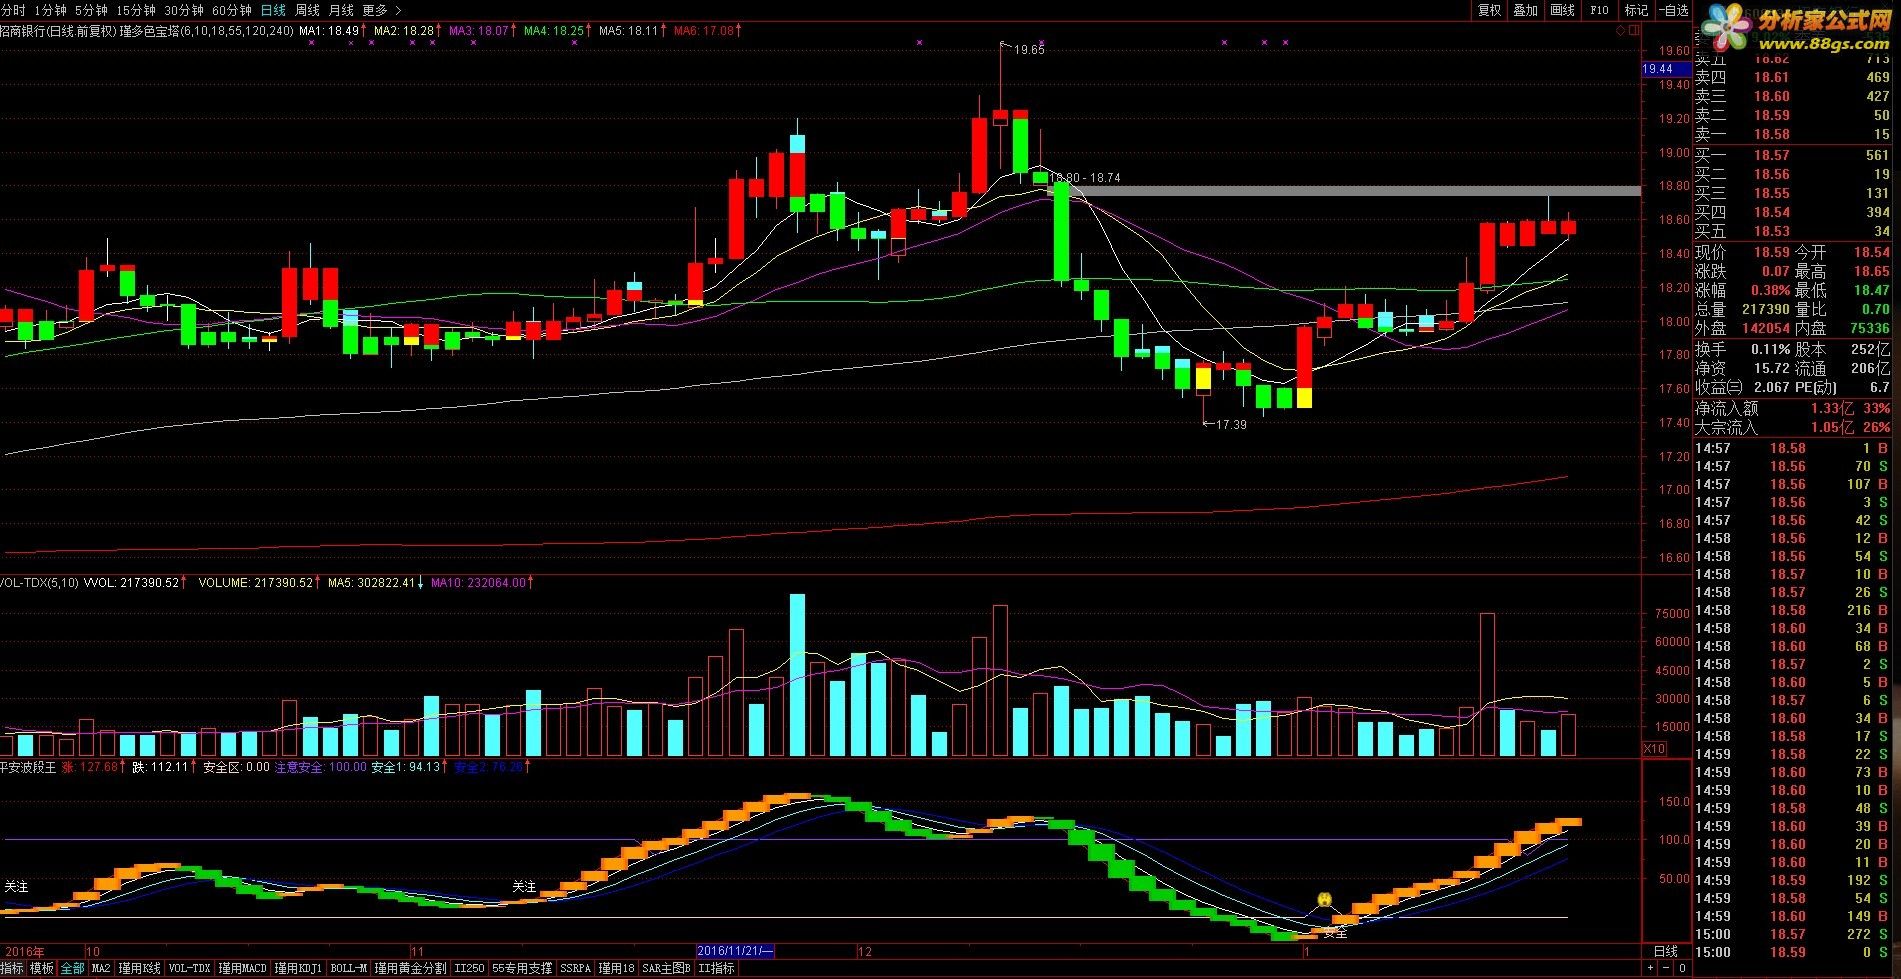Click the 叠加 overlay button

(1525, 10)
